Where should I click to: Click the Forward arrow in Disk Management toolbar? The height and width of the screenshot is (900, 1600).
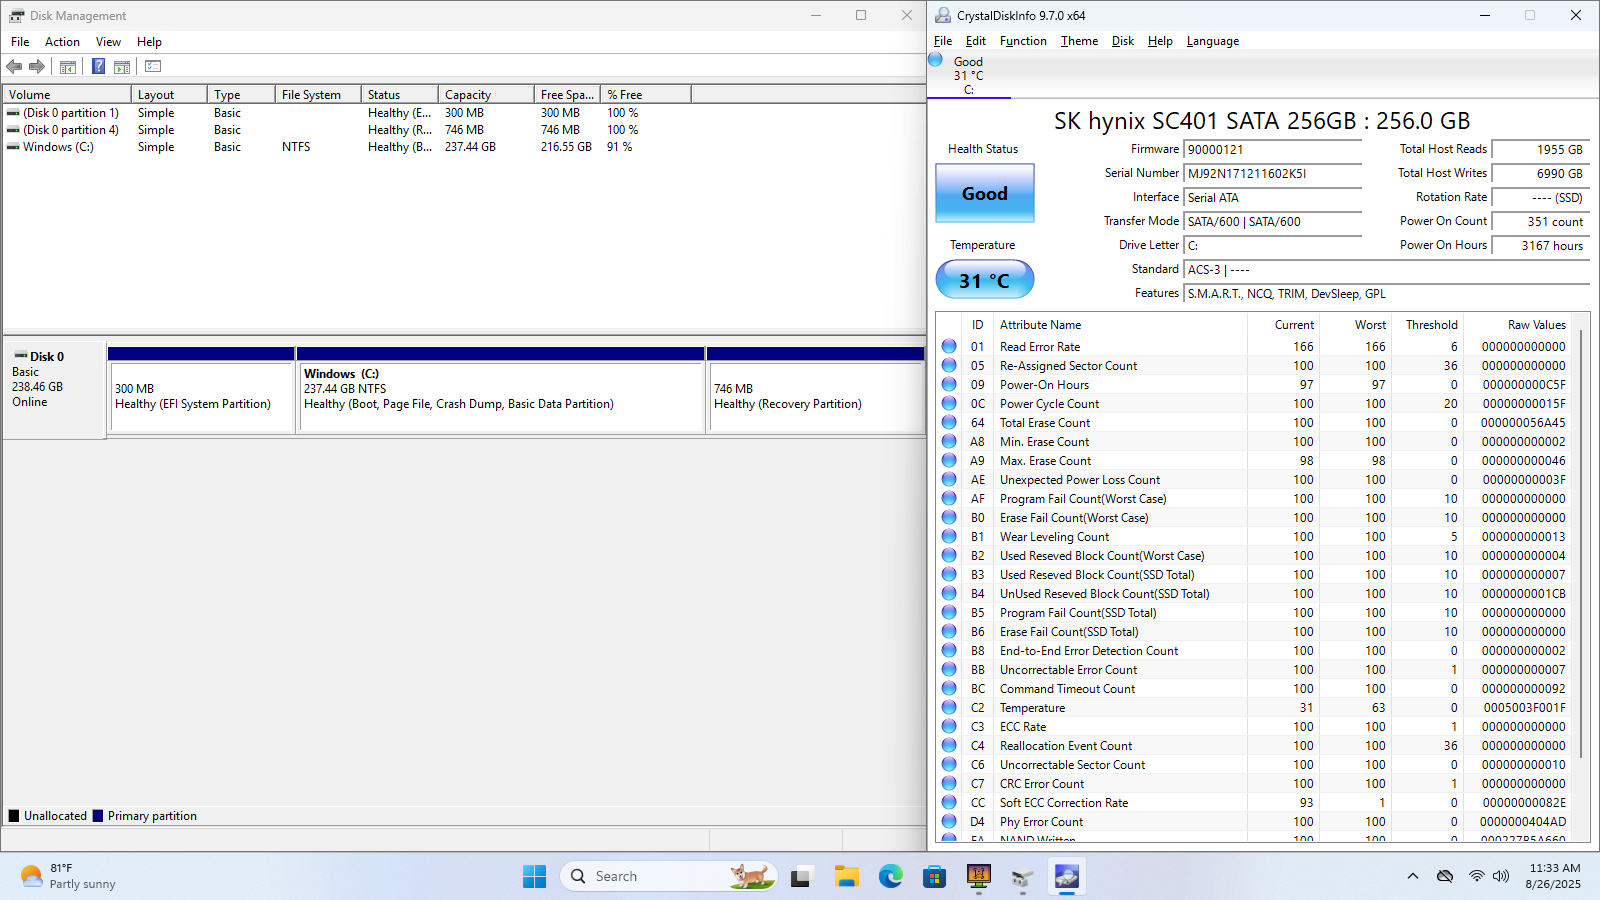coord(37,66)
